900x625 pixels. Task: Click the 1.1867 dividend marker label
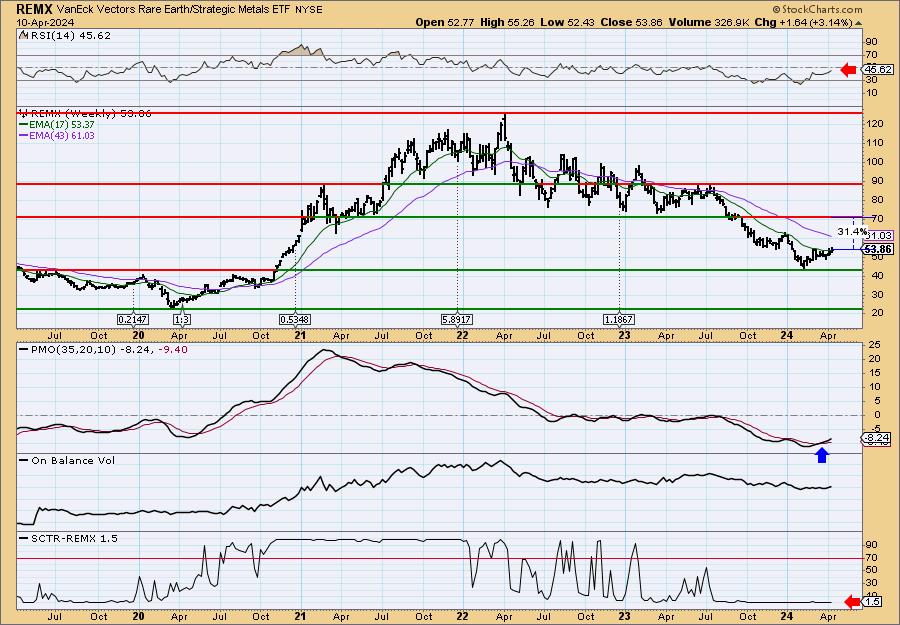click(x=619, y=319)
